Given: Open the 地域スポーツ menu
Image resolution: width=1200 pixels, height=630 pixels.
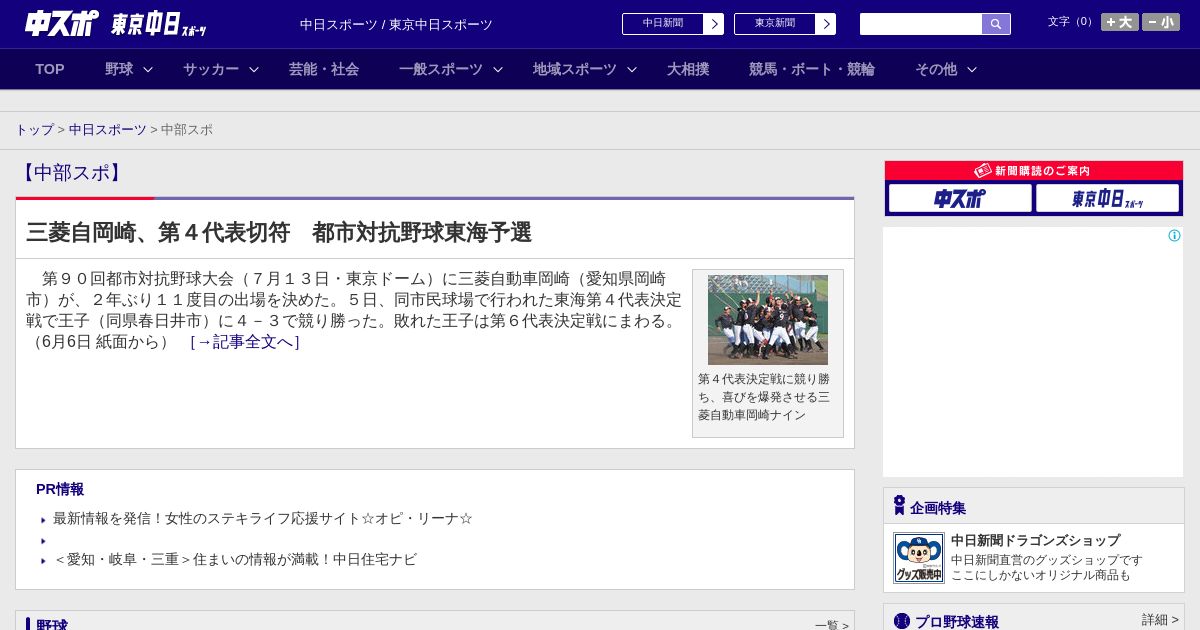Looking at the screenshot, I should (x=575, y=69).
